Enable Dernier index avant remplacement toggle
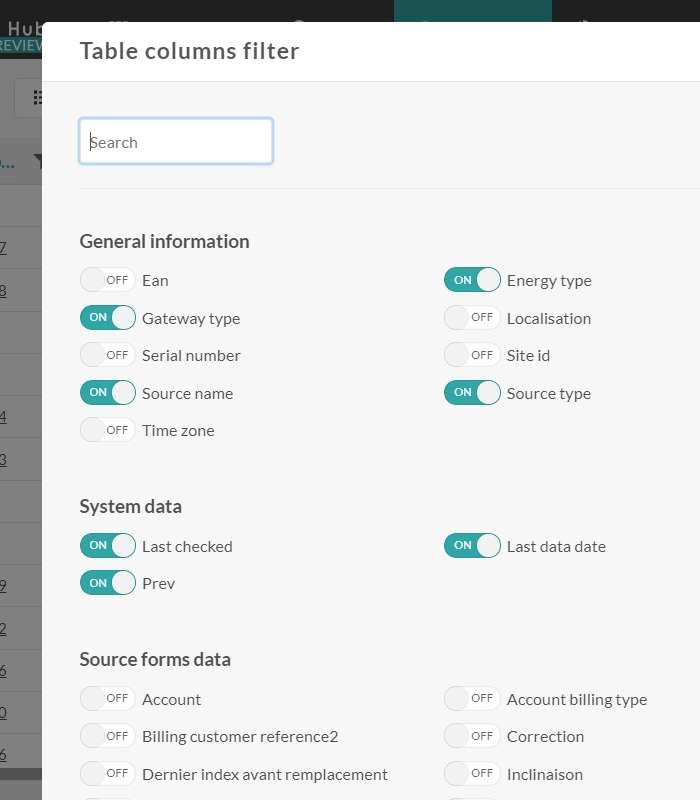This screenshot has width=700, height=800. [108, 774]
